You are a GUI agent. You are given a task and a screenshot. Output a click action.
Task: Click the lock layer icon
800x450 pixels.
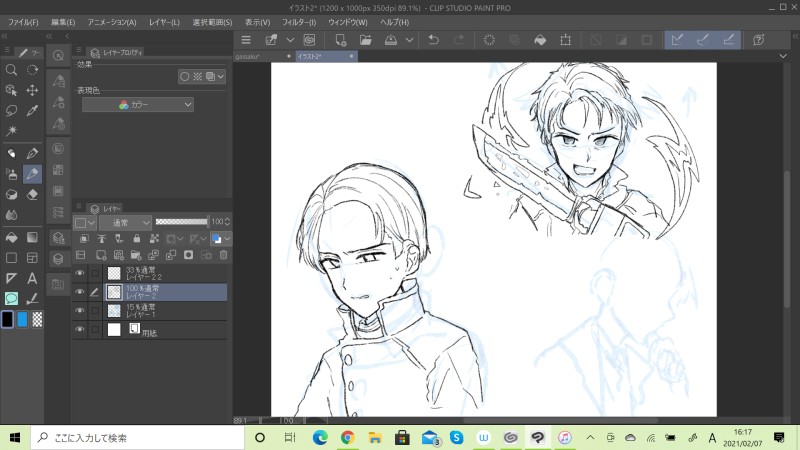click(136, 238)
